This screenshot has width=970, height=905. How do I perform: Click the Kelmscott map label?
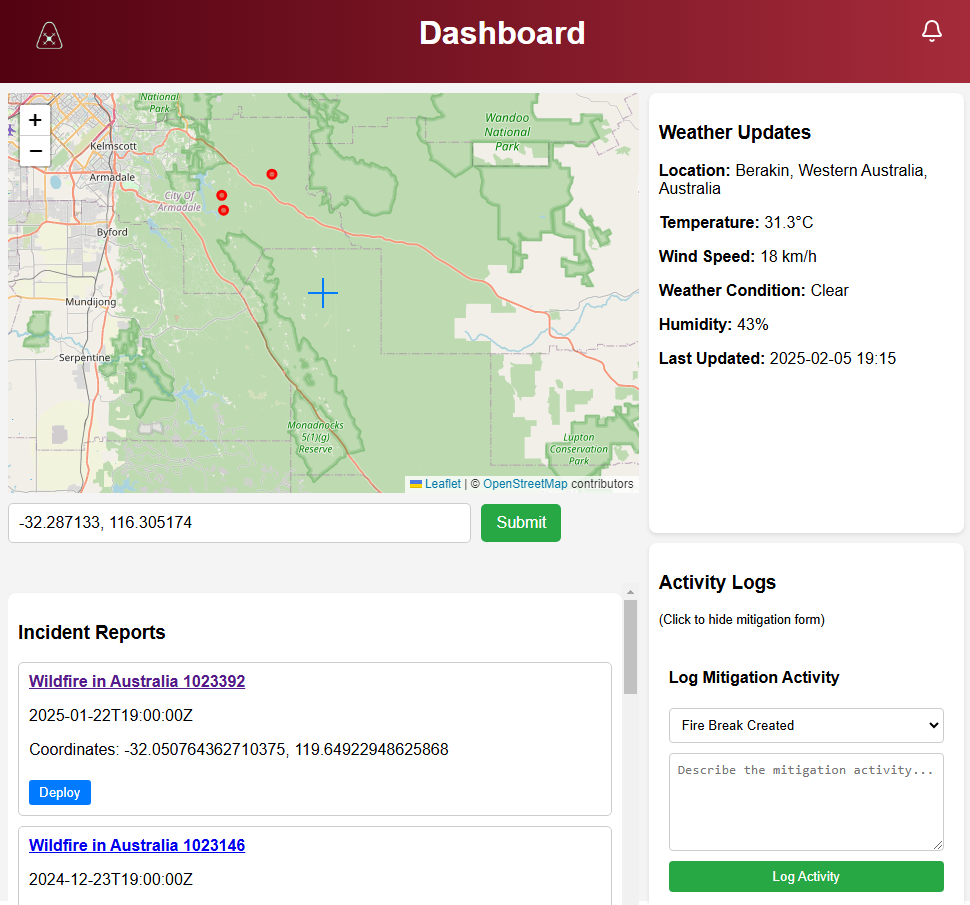[113, 146]
